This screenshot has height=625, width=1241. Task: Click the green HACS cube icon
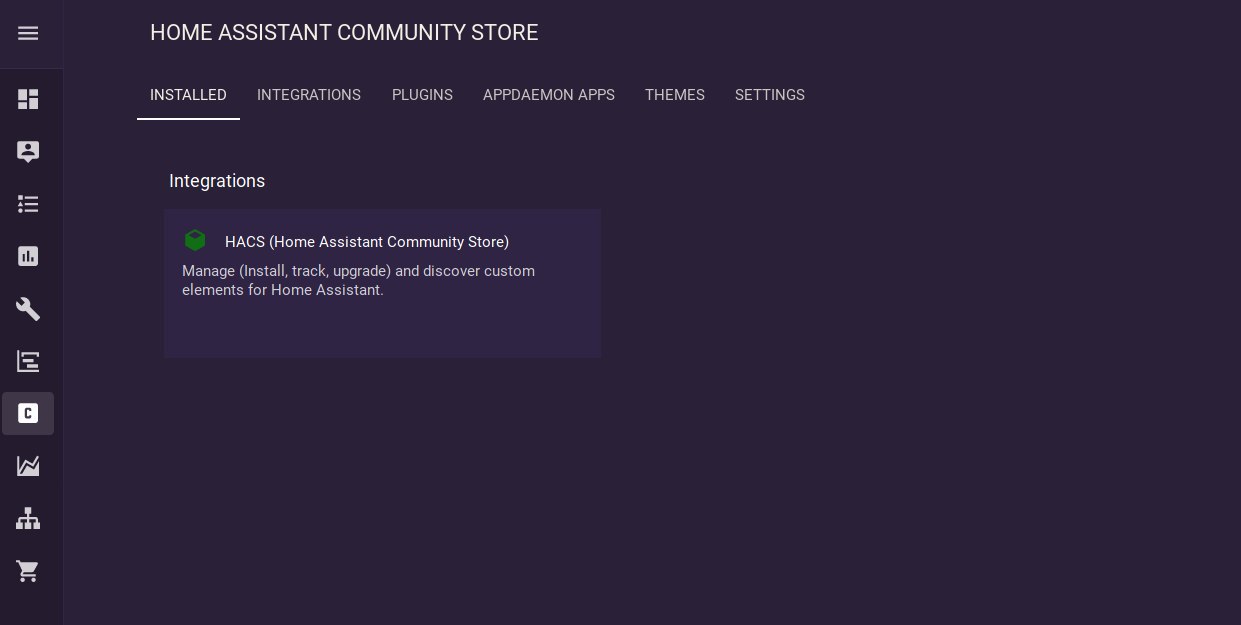pos(195,240)
